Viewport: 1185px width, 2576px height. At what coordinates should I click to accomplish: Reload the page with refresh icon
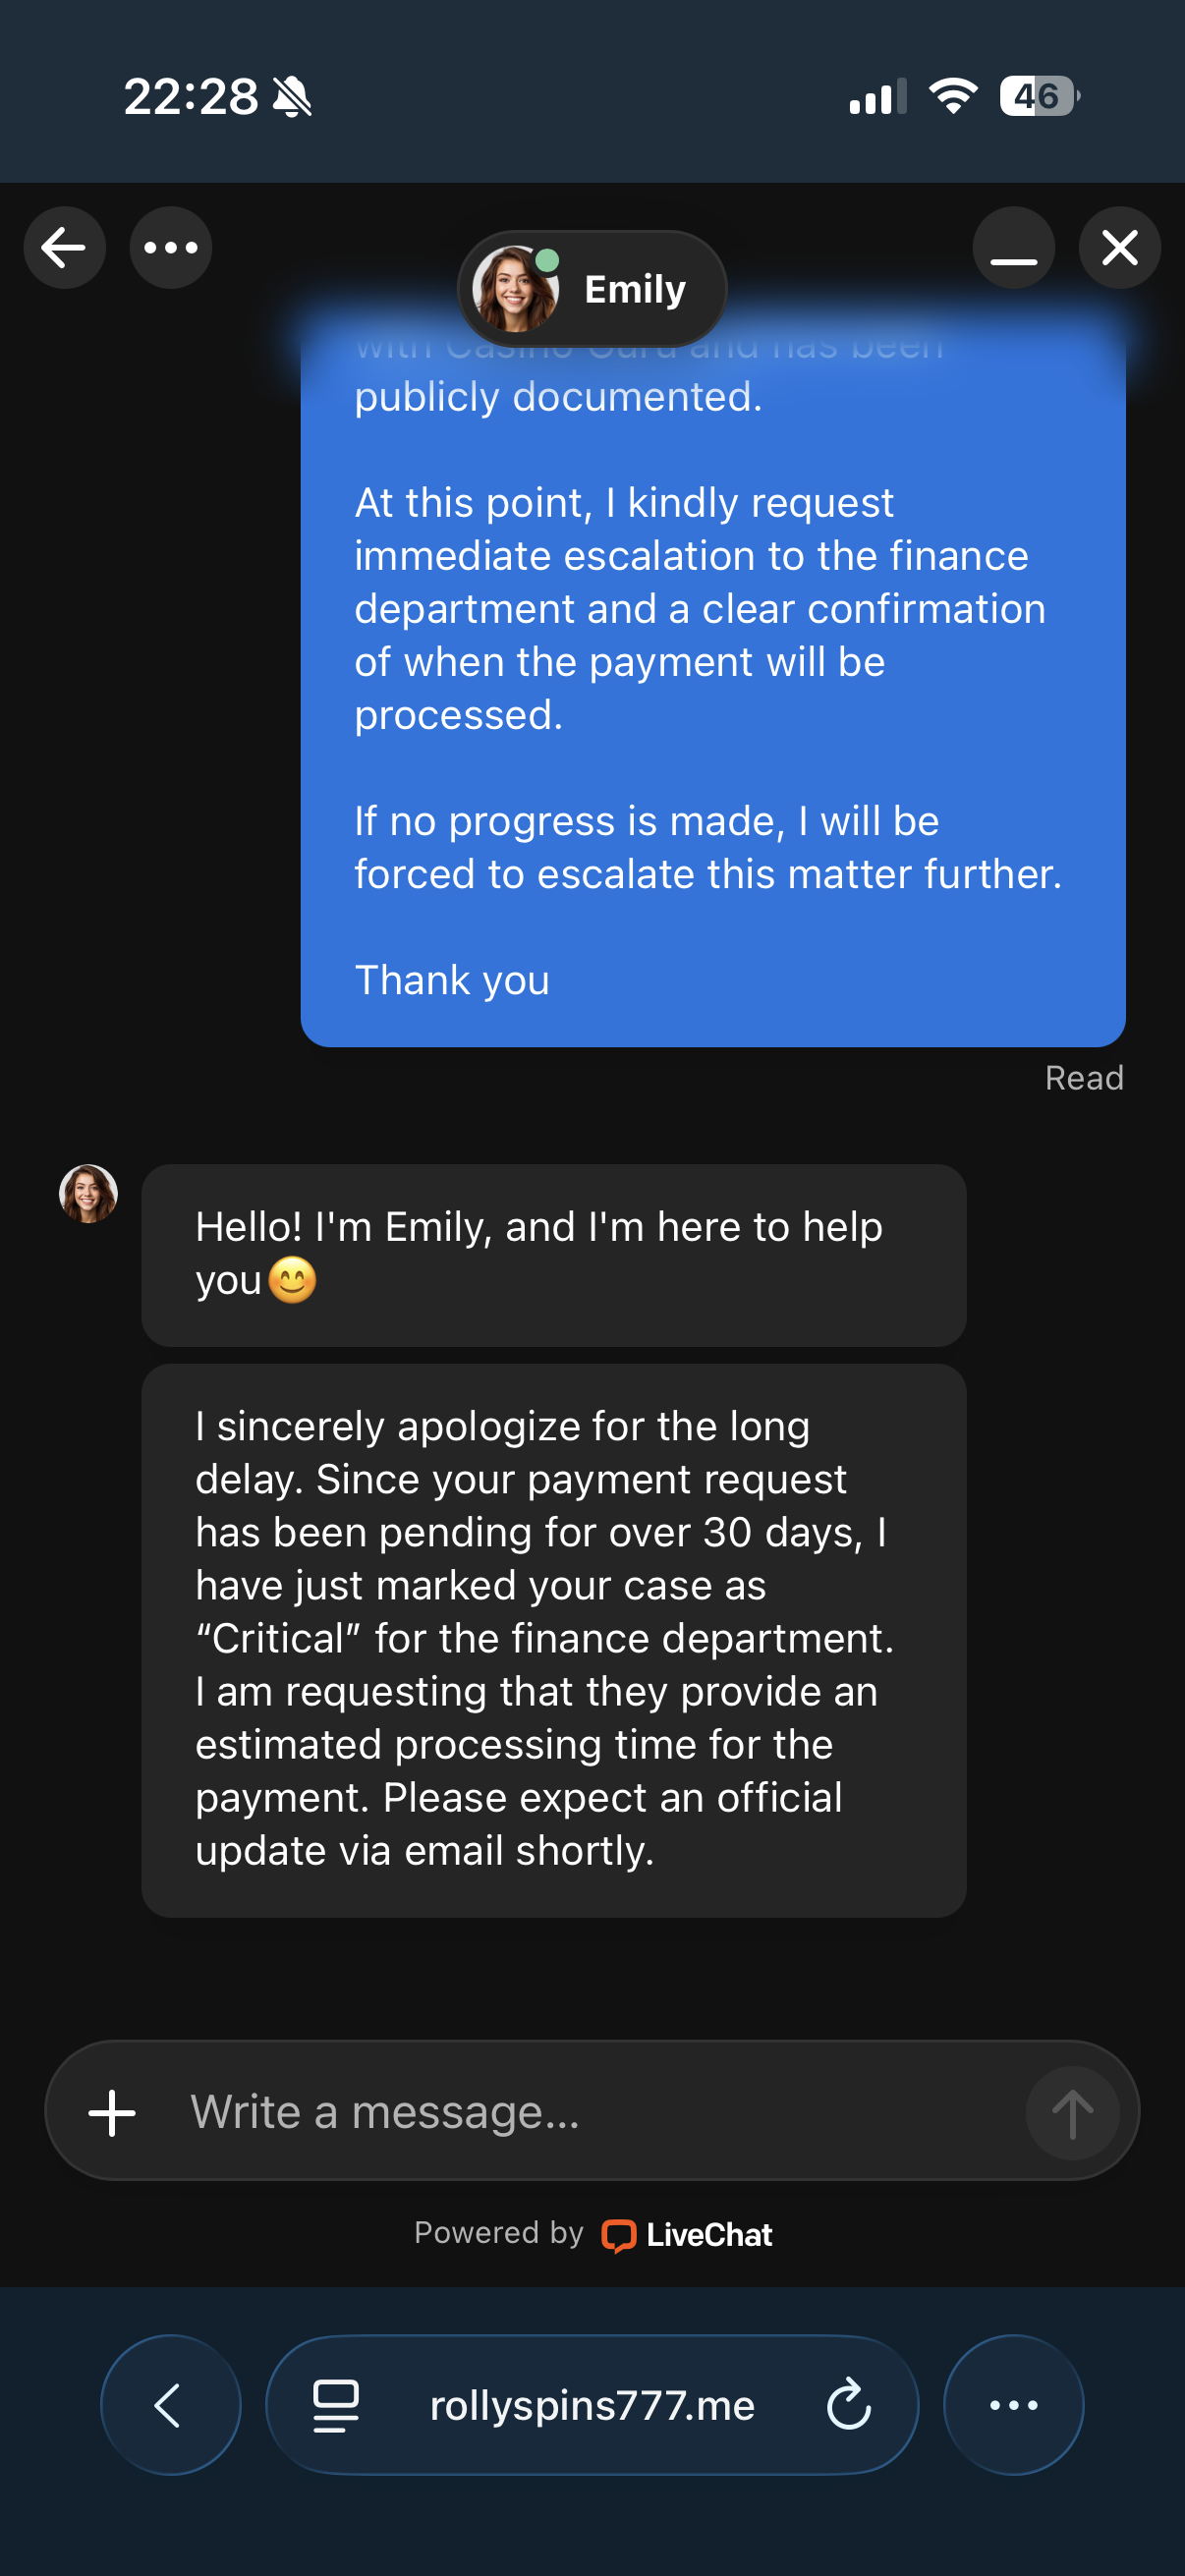(849, 2404)
